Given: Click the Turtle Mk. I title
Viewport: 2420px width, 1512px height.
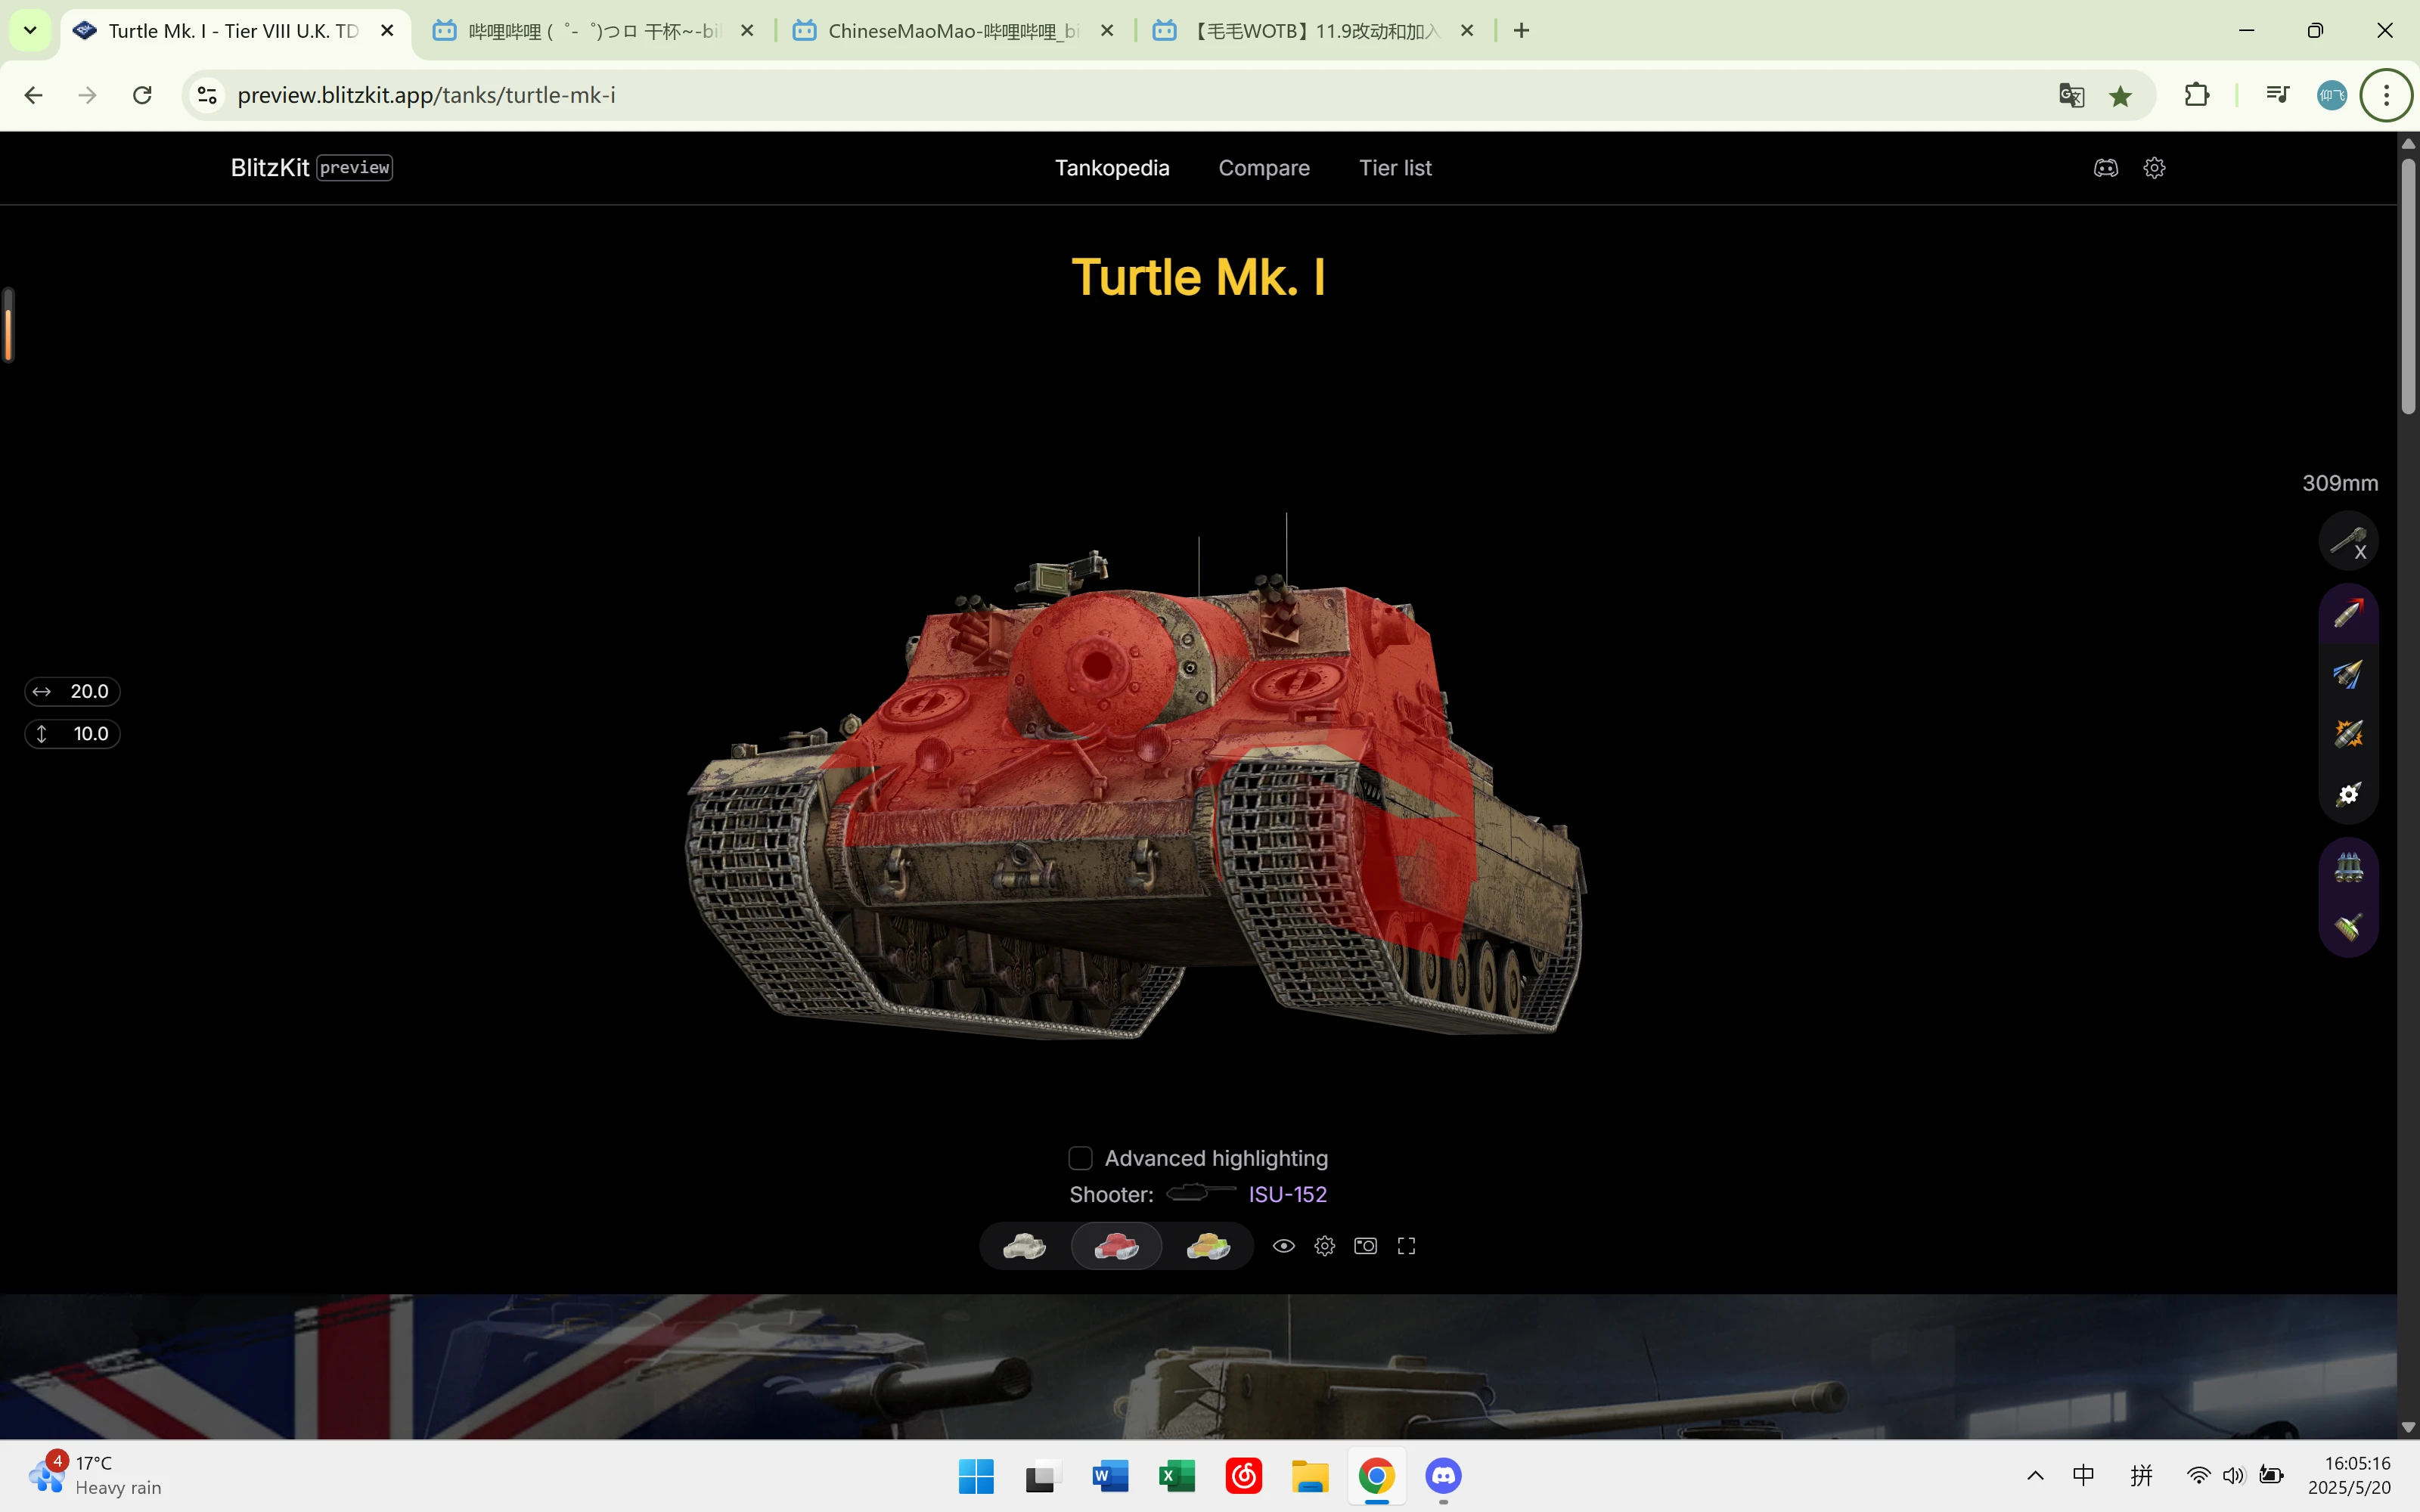Looking at the screenshot, I should pyautogui.click(x=1198, y=277).
